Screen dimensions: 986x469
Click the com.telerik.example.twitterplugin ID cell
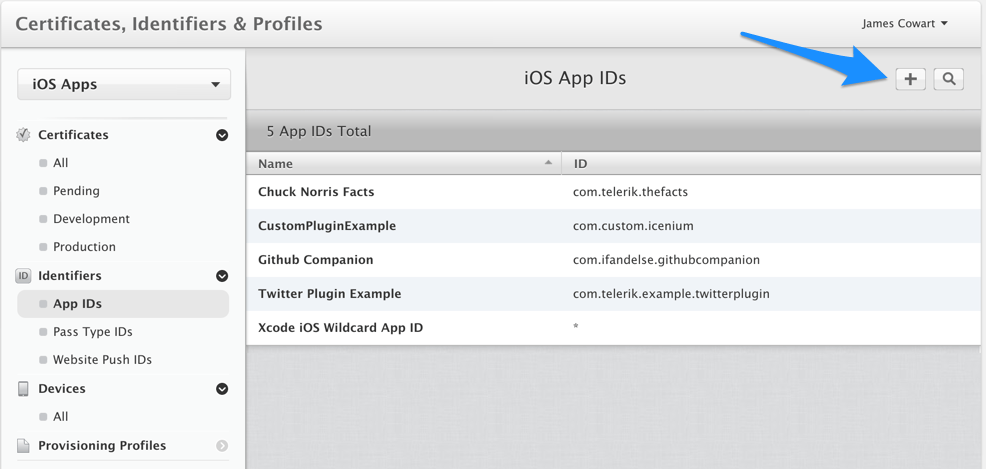[x=671, y=294]
